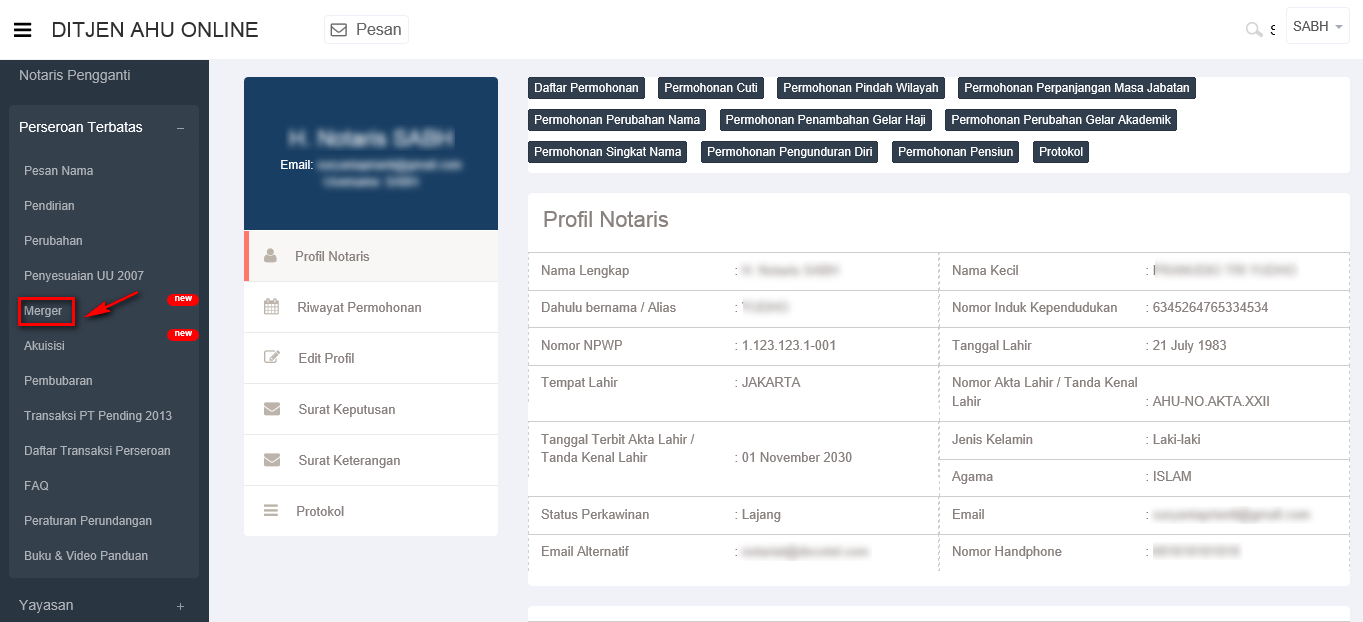This screenshot has width=1363, height=622.
Task: Click Permohonan Pindah Wilayah button
Action: [x=860, y=88]
